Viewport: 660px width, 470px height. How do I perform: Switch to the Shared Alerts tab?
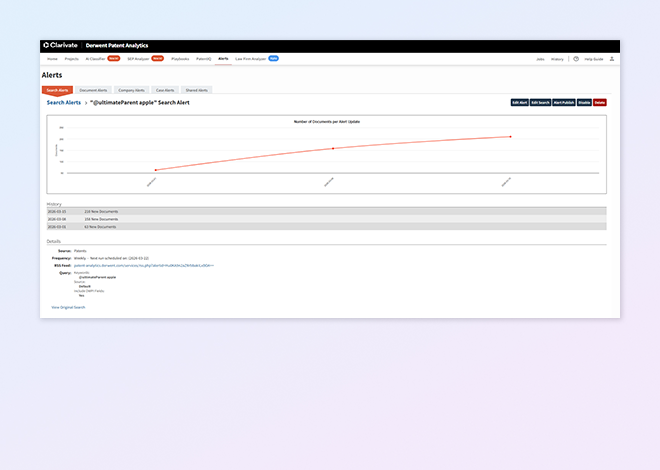tap(197, 90)
